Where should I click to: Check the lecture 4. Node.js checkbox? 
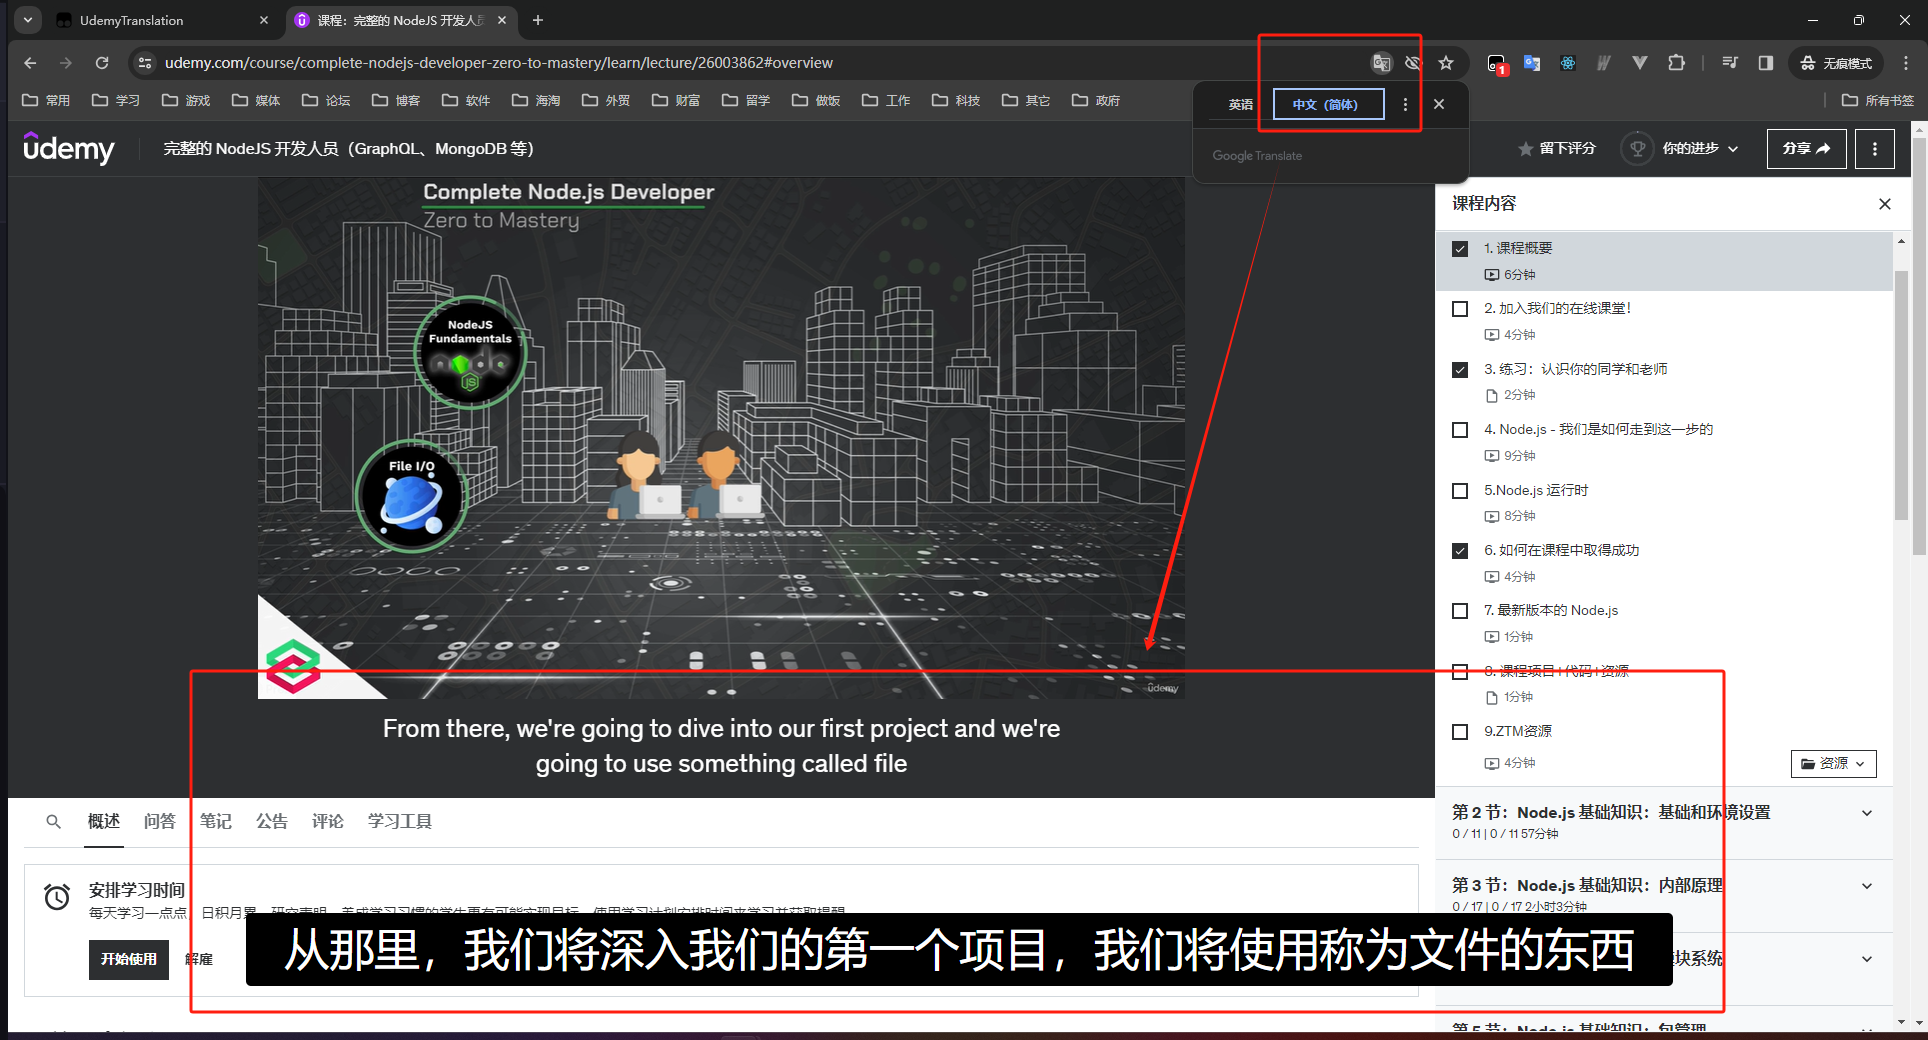click(x=1460, y=430)
